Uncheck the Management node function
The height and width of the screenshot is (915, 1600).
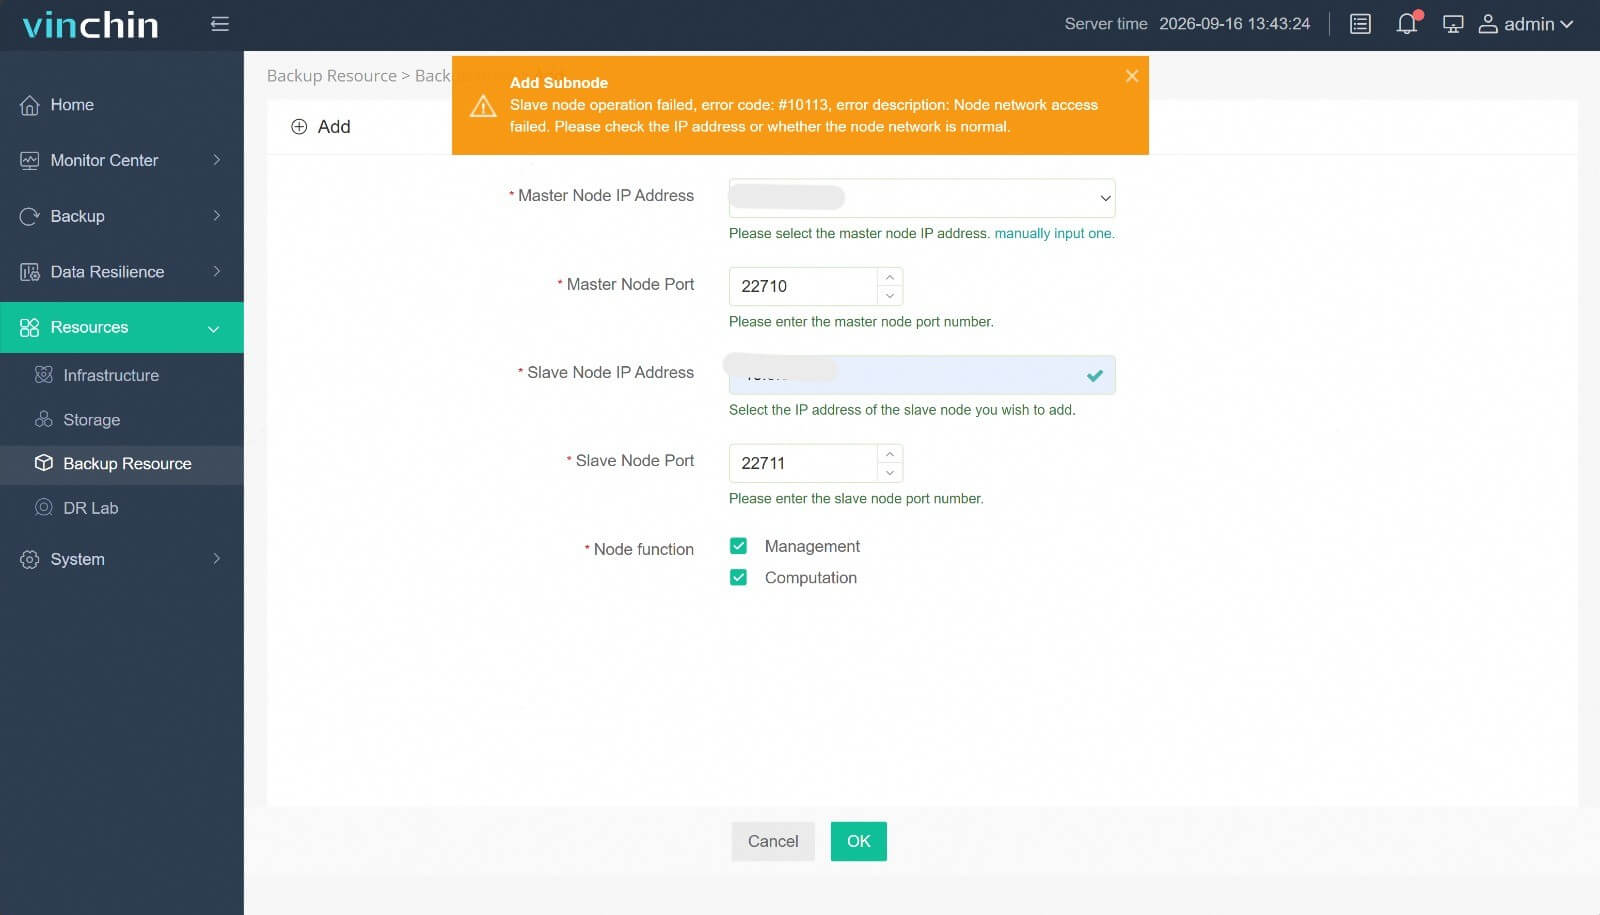[x=738, y=546]
